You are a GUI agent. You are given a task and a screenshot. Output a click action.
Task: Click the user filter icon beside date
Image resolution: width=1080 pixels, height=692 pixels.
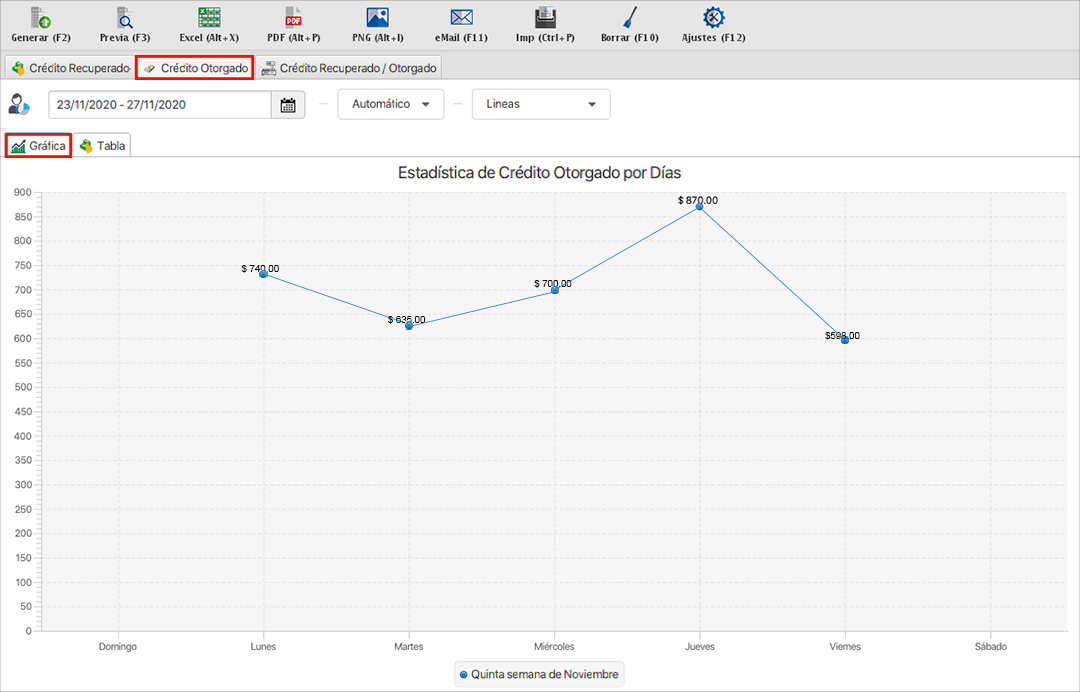pyautogui.click(x=19, y=104)
